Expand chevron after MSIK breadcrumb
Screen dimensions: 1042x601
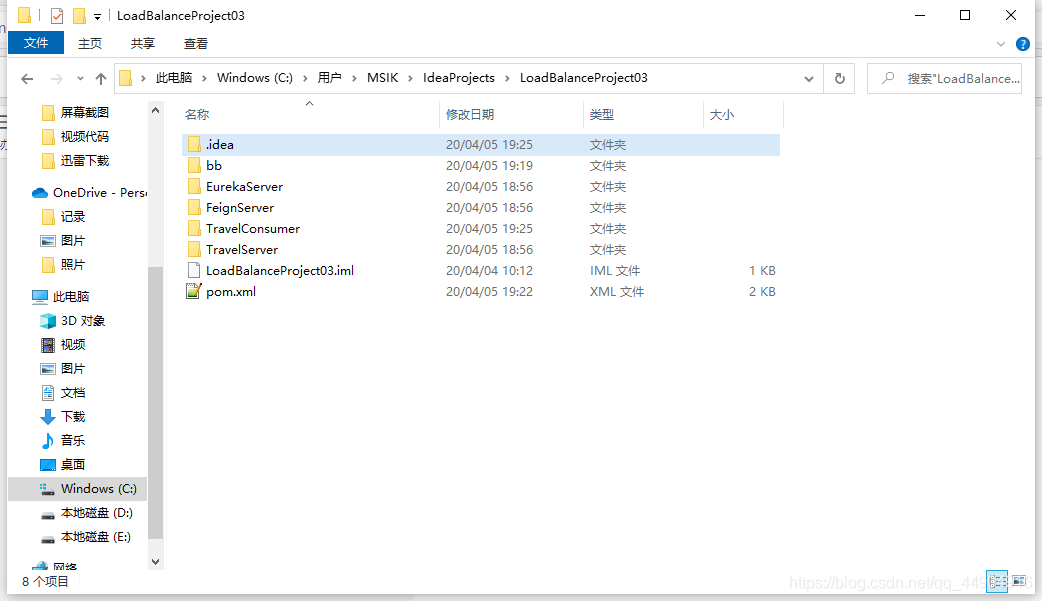tap(410, 78)
